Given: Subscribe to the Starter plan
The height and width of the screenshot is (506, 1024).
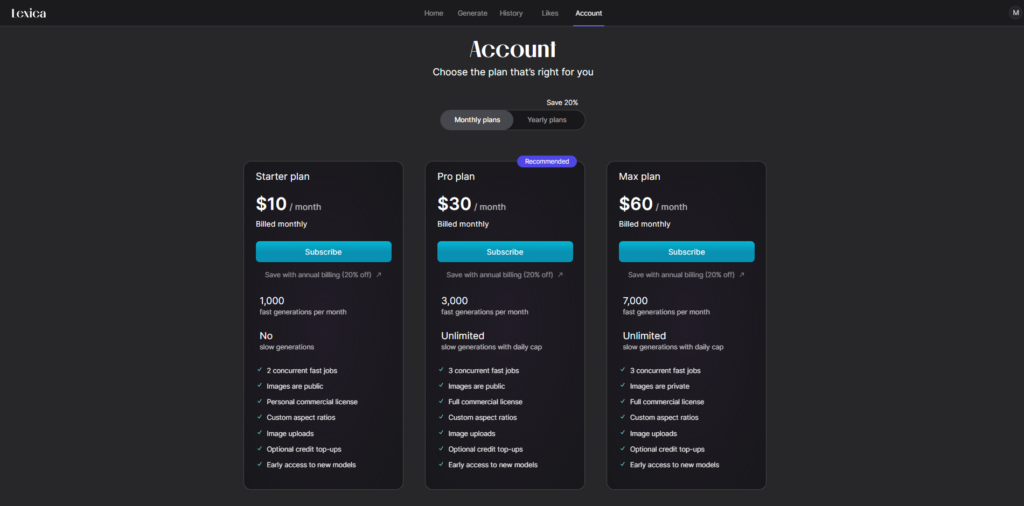Looking at the screenshot, I should point(323,251).
